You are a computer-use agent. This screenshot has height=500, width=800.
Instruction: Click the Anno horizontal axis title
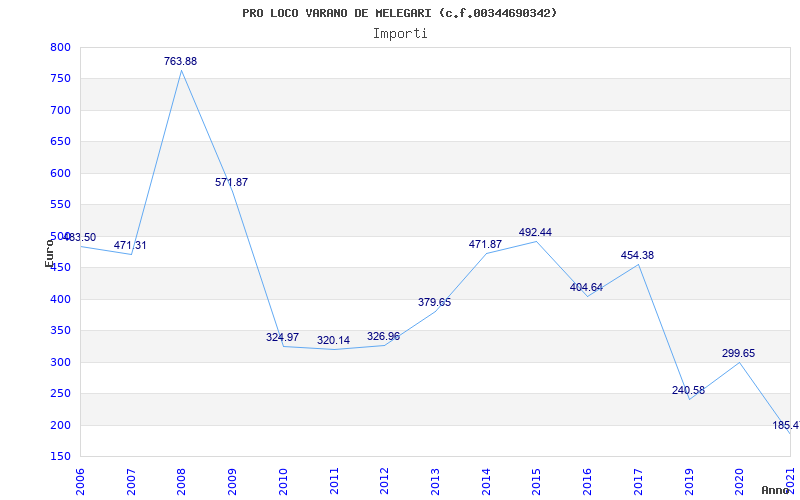(775, 490)
